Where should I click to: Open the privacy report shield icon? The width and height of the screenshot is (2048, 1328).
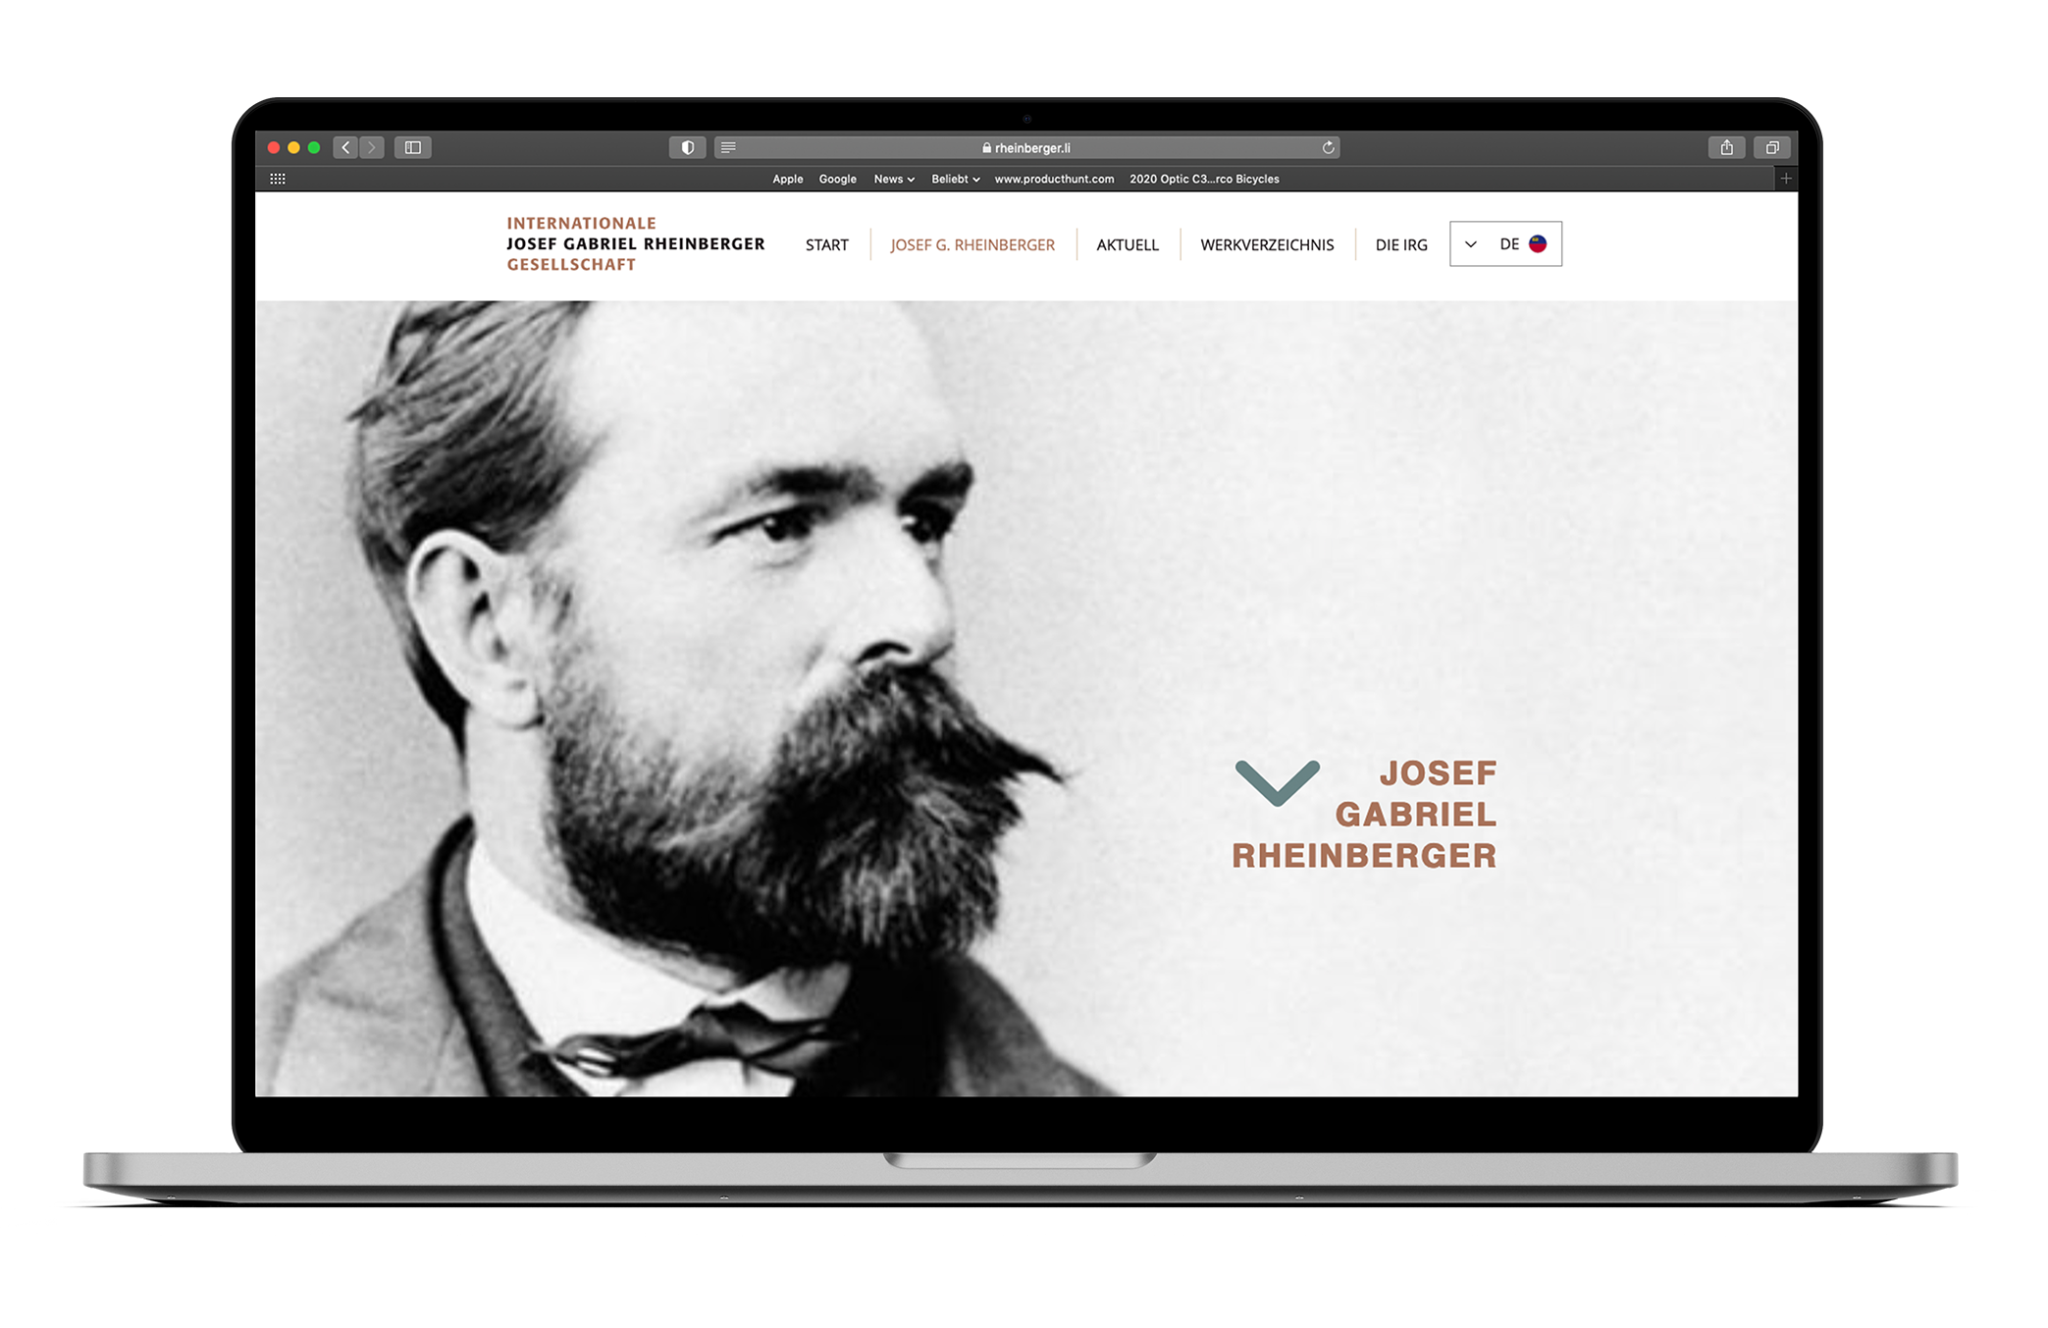687,148
